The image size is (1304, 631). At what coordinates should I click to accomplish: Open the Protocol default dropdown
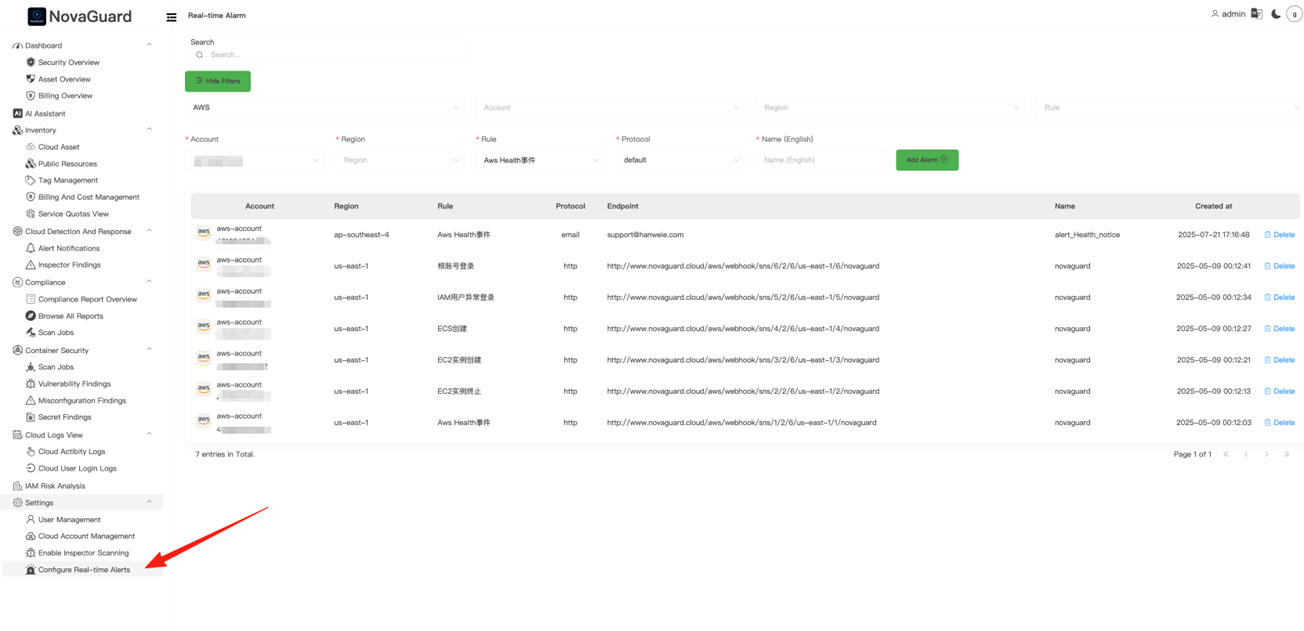[681, 160]
